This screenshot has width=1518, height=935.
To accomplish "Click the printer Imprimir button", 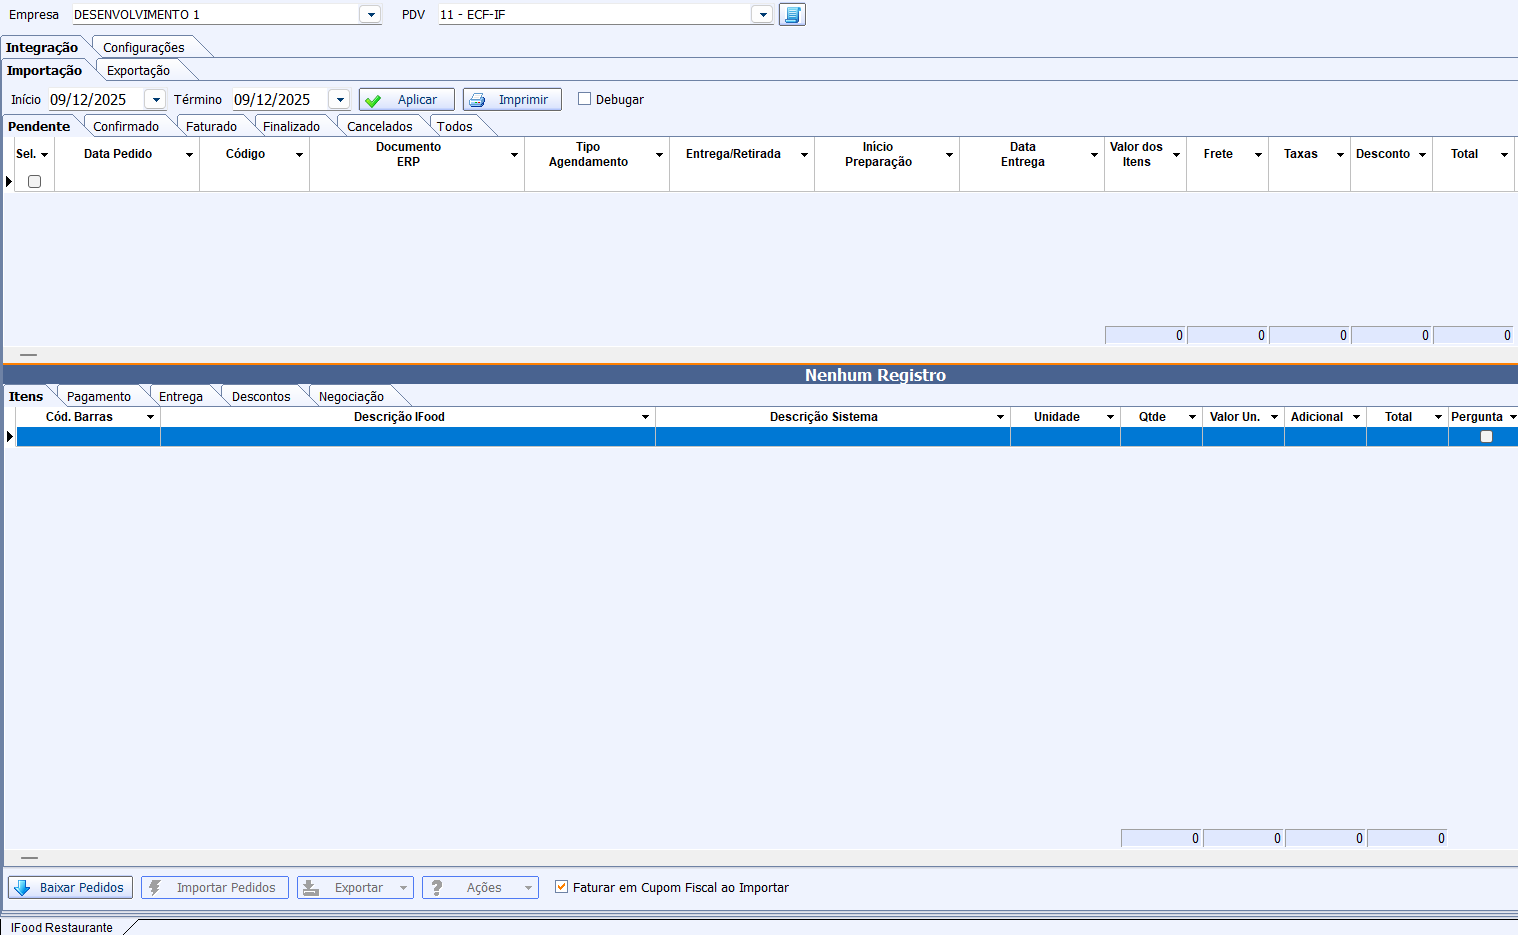I will [512, 100].
